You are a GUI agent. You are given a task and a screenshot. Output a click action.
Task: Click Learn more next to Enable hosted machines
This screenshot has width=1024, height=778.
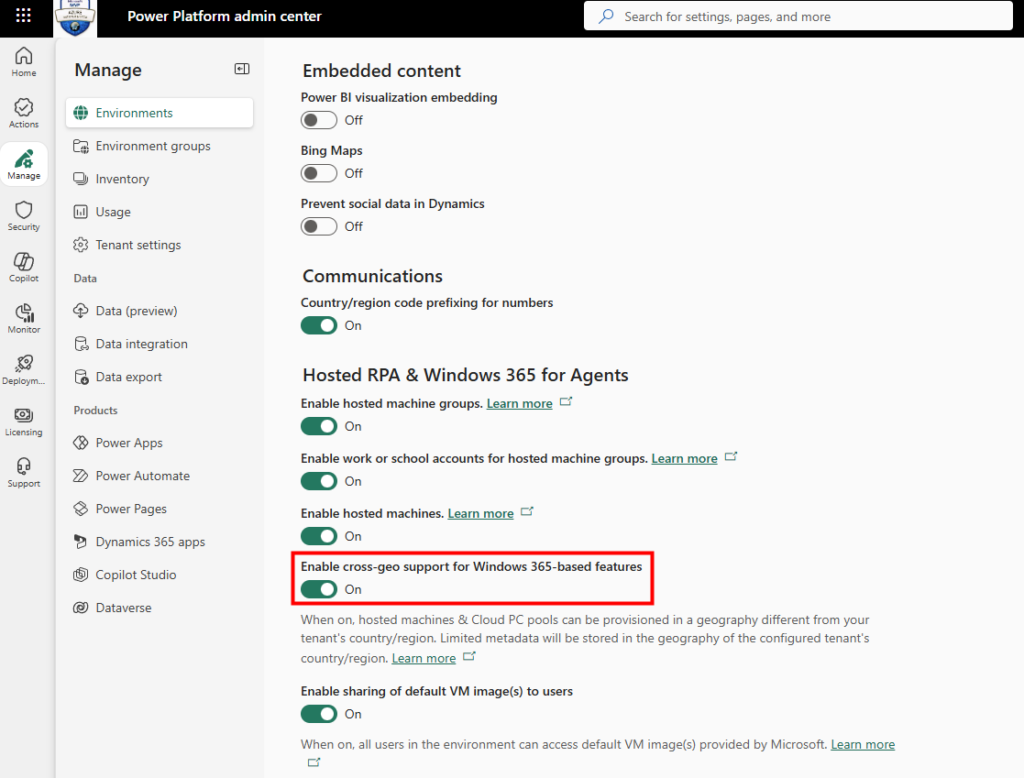point(480,514)
